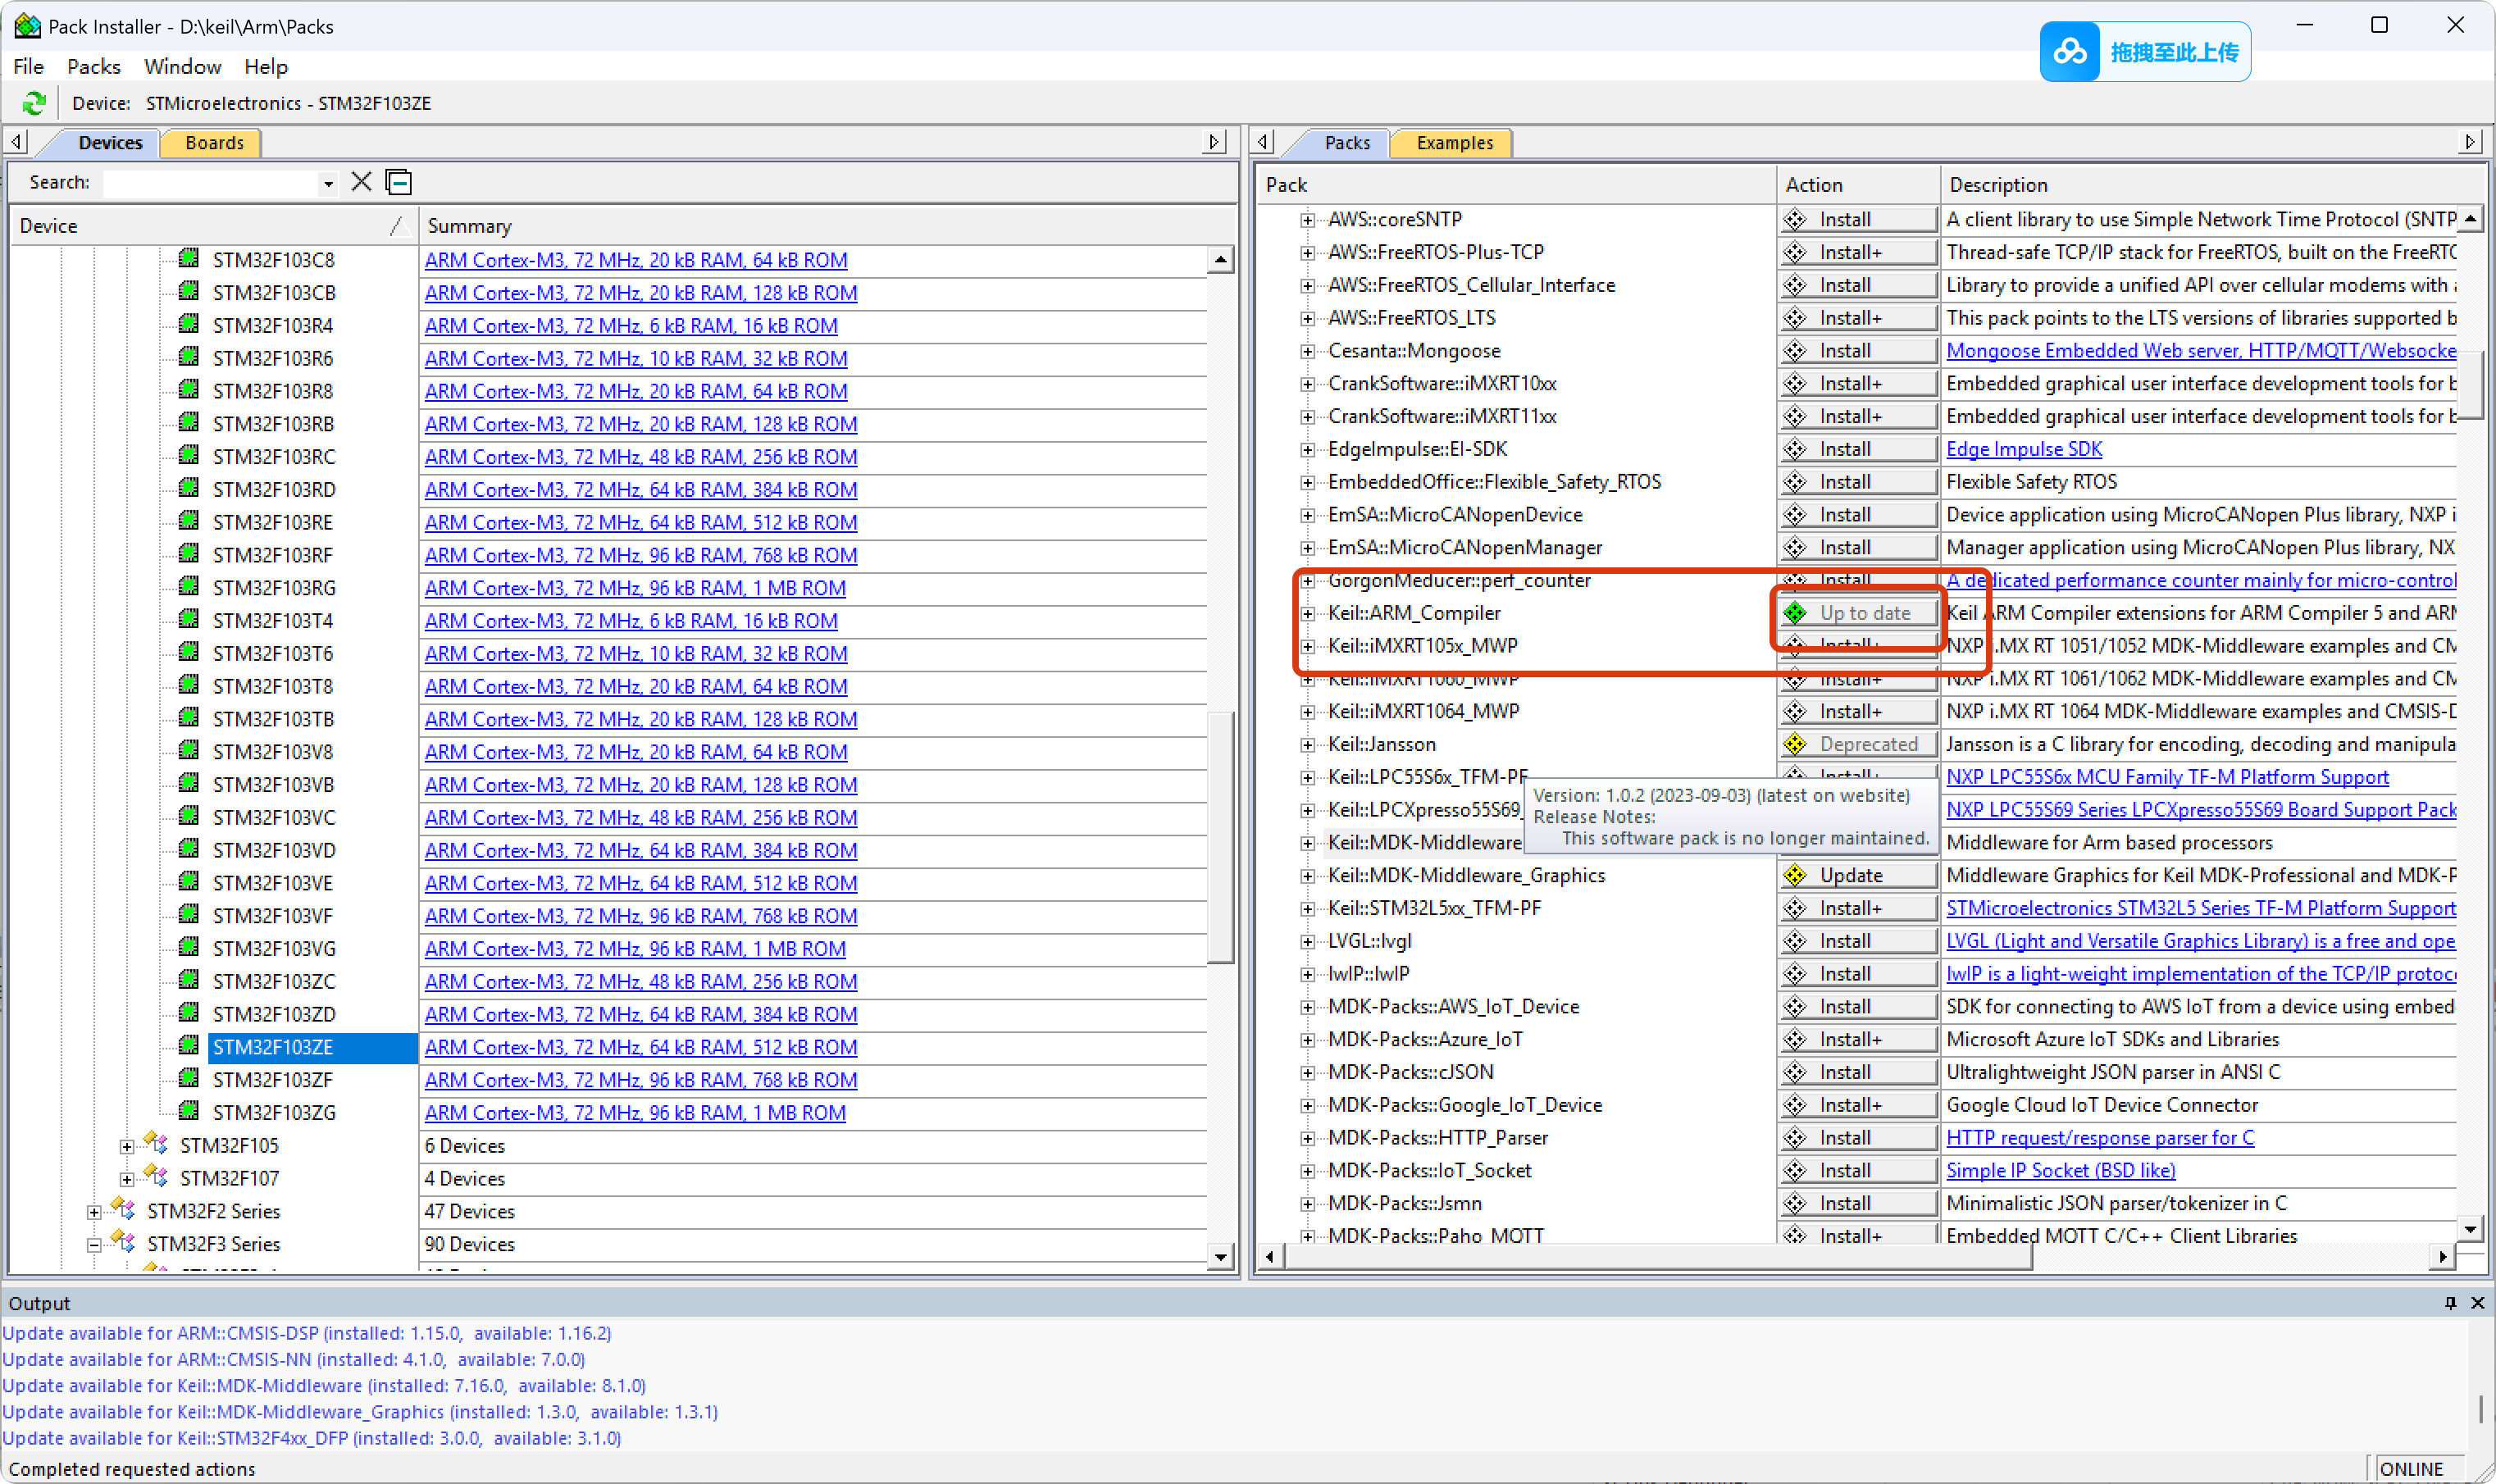The height and width of the screenshot is (1484, 2496).
Task: Open the Packs menu
Action: pyautogui.click(x=93, y=66)
